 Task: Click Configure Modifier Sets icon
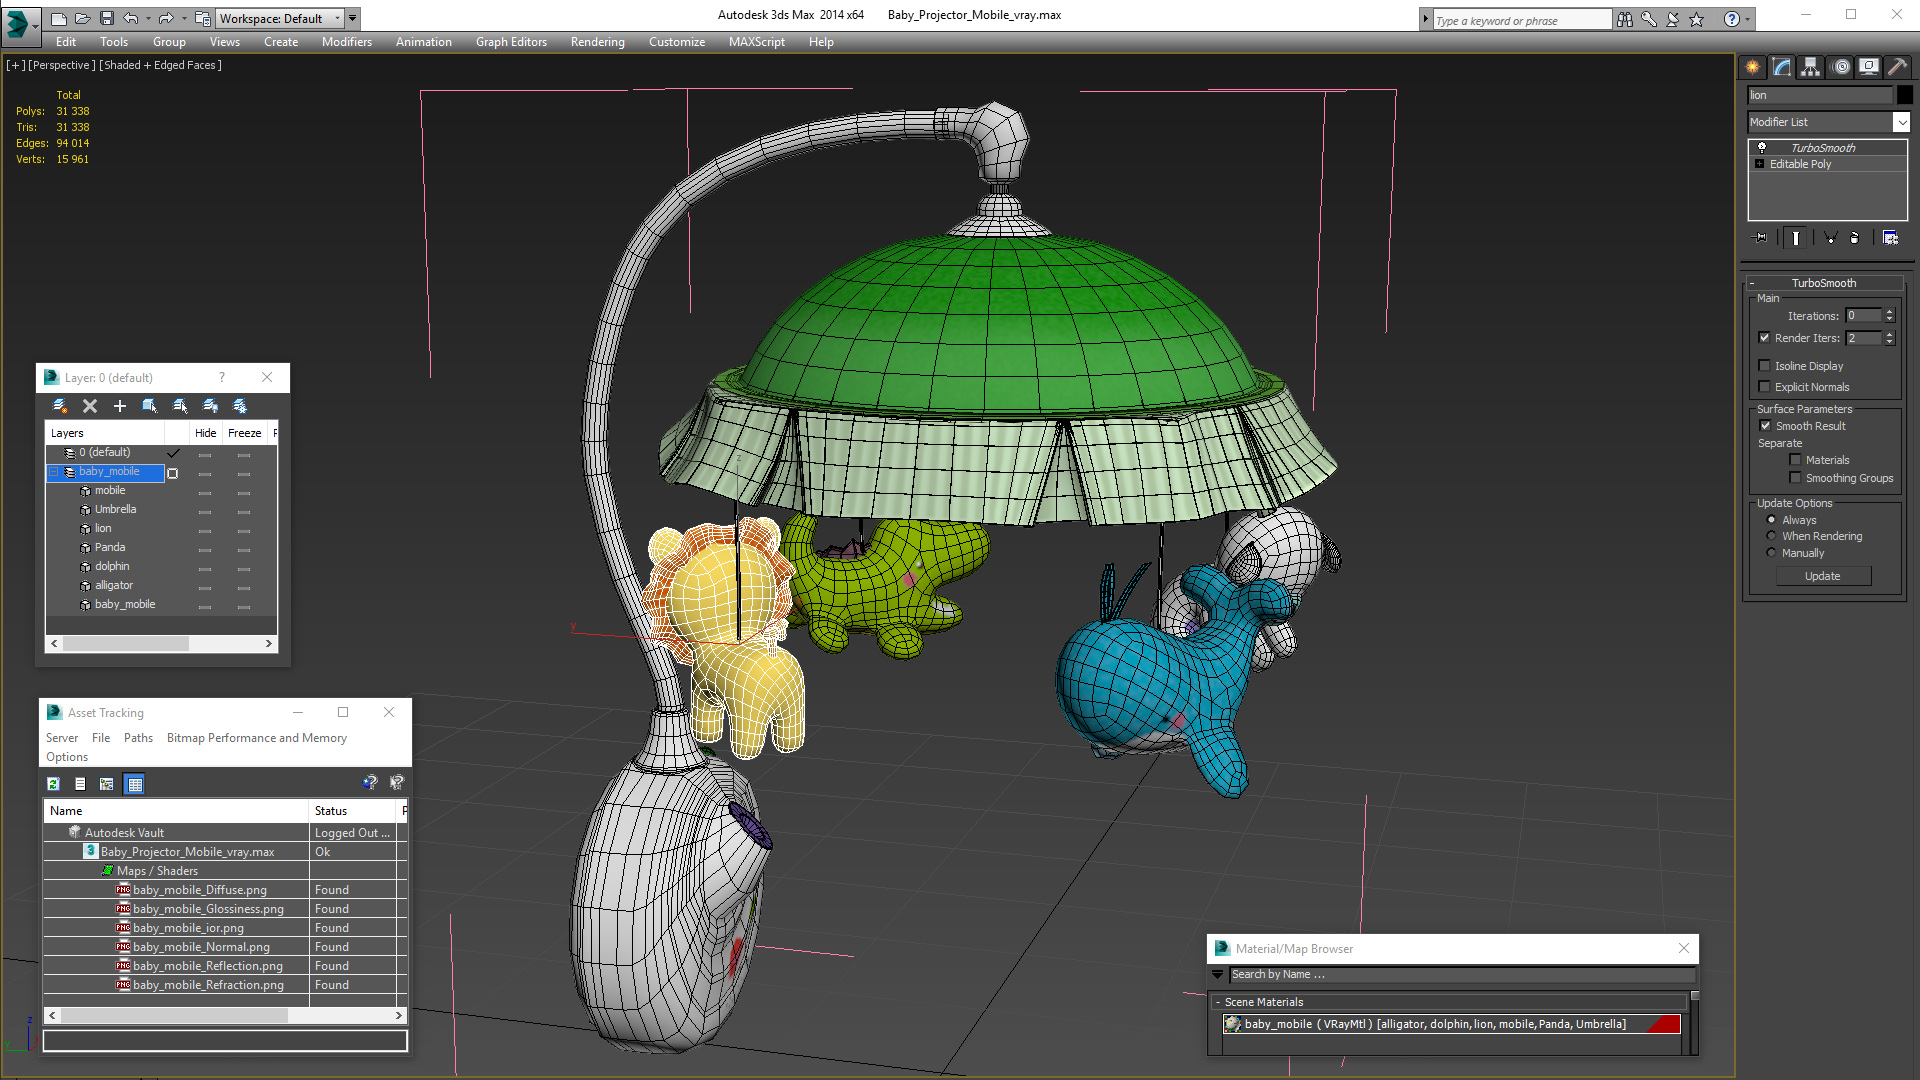click(x=1890, y=238)
